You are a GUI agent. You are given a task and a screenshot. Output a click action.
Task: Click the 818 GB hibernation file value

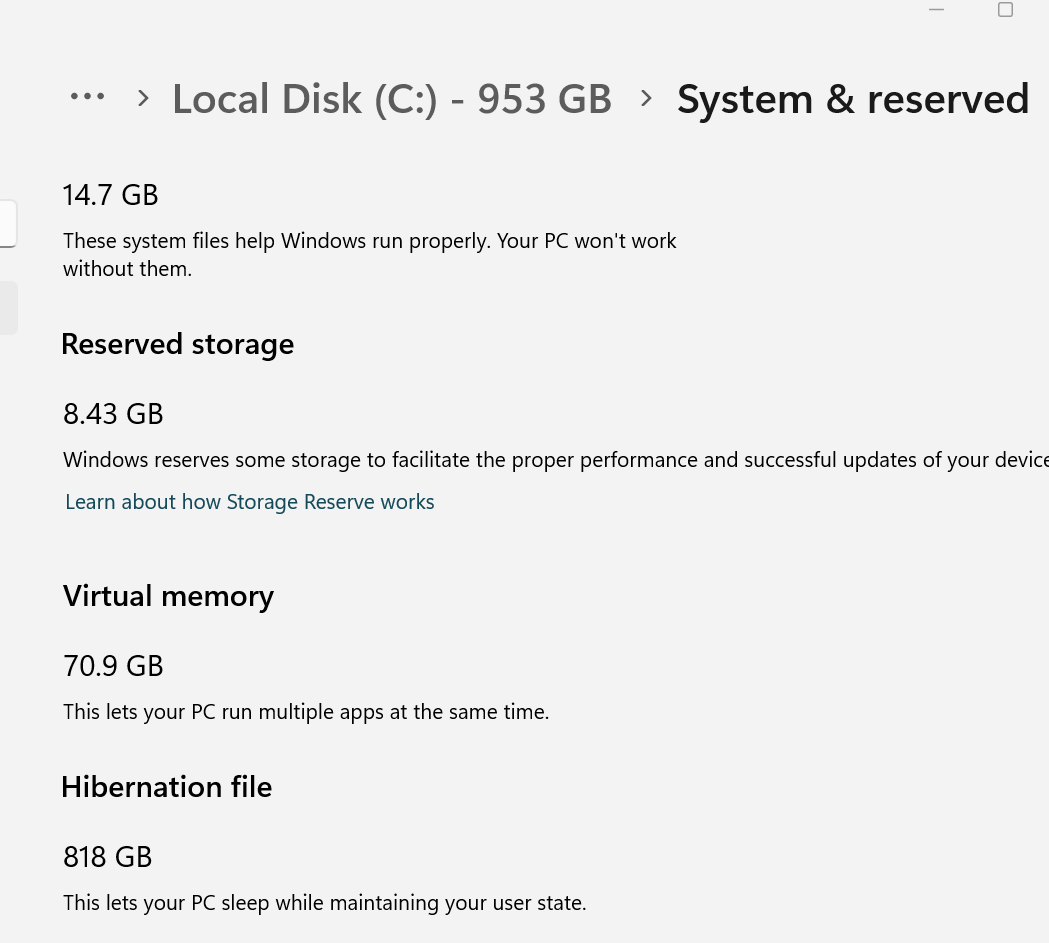tap(107, 857)
